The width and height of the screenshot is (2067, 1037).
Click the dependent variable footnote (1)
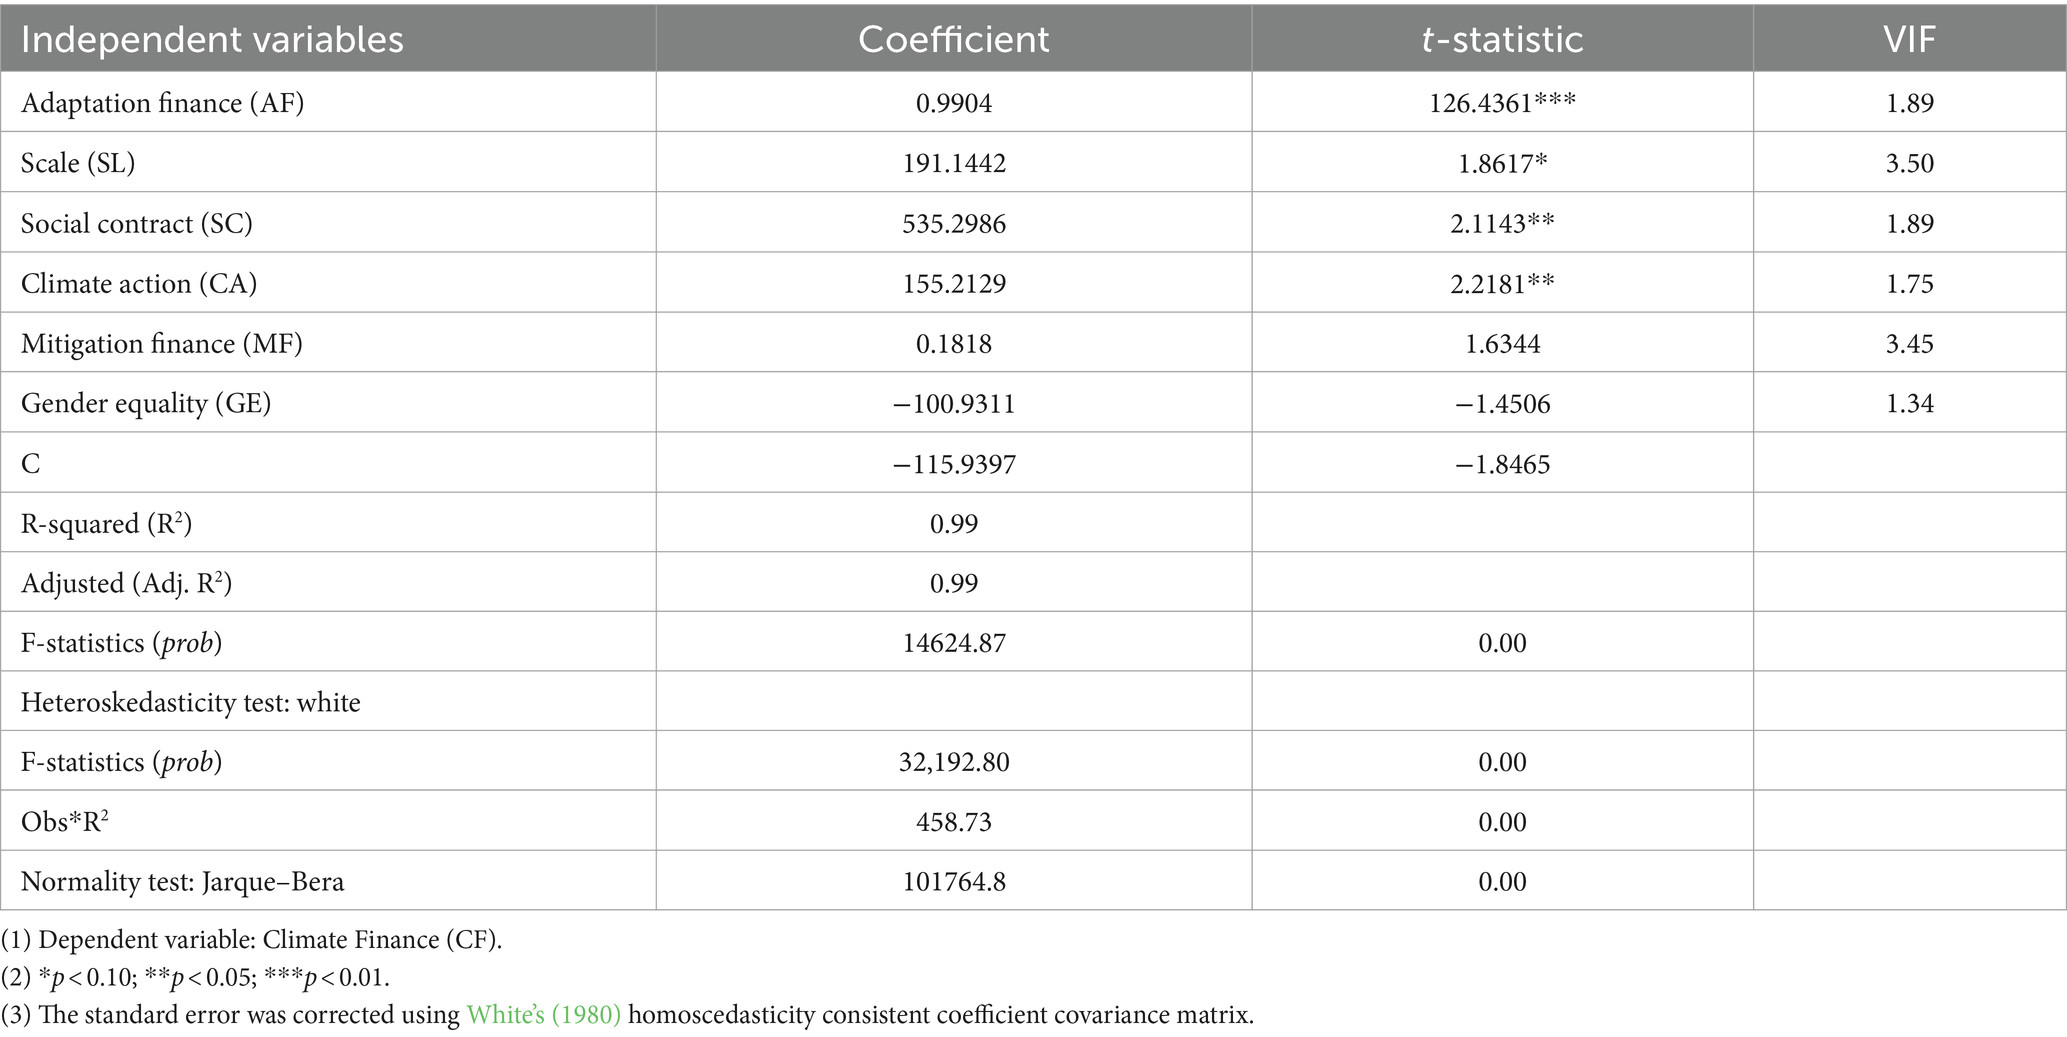(252, 940)
